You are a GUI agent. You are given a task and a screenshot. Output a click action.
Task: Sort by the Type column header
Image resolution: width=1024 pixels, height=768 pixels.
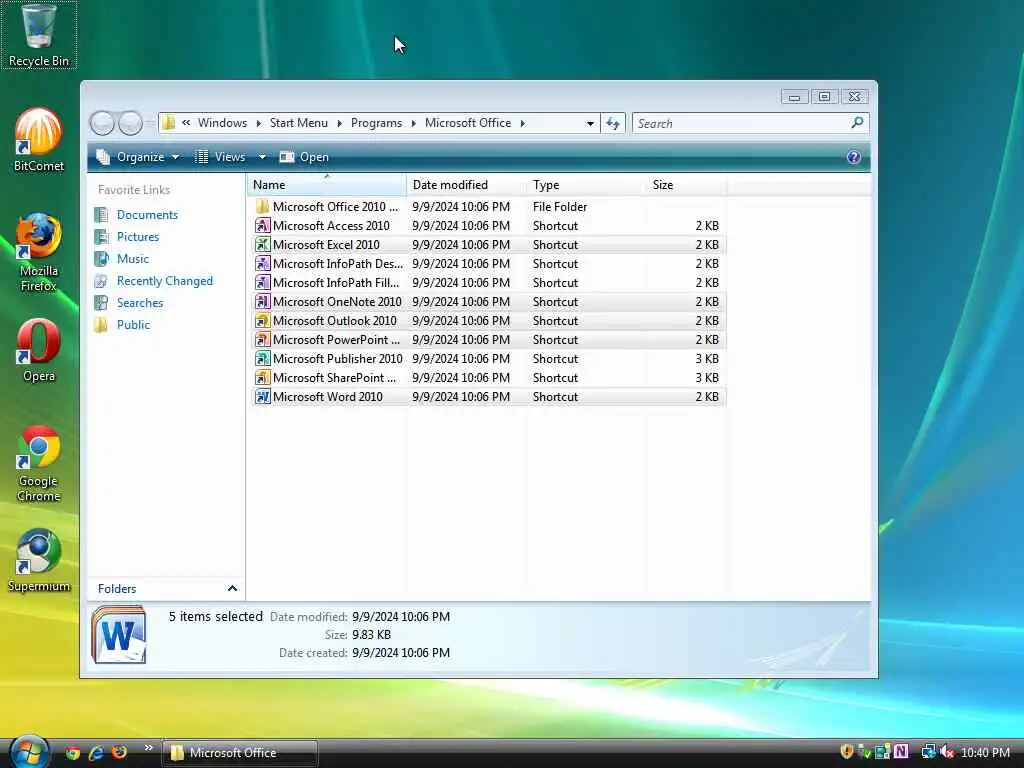click(586, 185)
